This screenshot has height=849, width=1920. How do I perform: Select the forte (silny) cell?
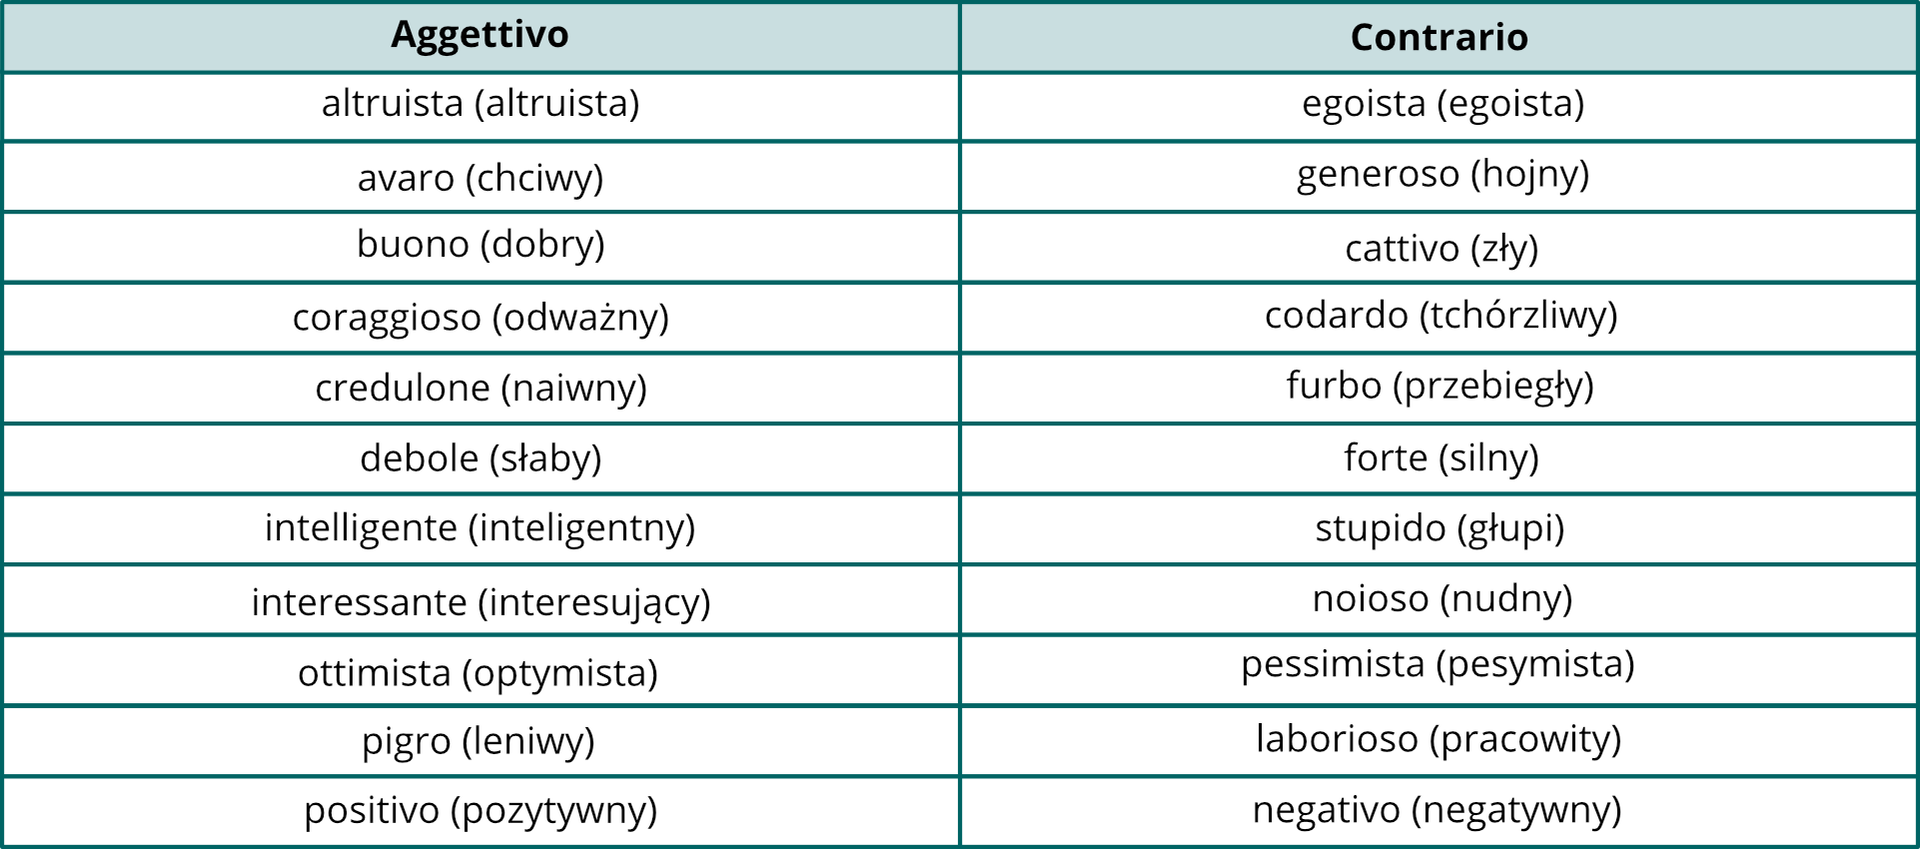(x=1440, y=458)
